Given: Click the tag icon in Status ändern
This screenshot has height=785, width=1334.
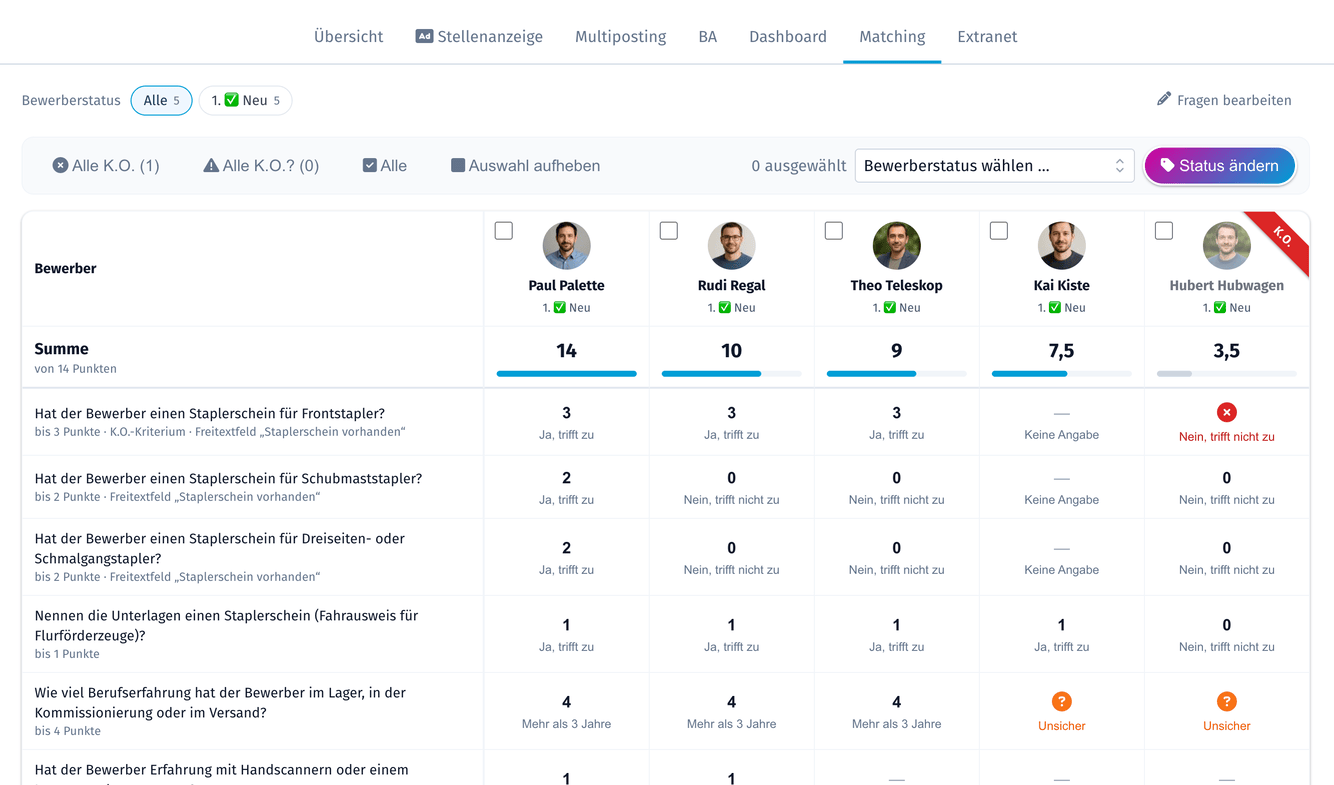Looking at the screenshot, I should point(1167,166).
